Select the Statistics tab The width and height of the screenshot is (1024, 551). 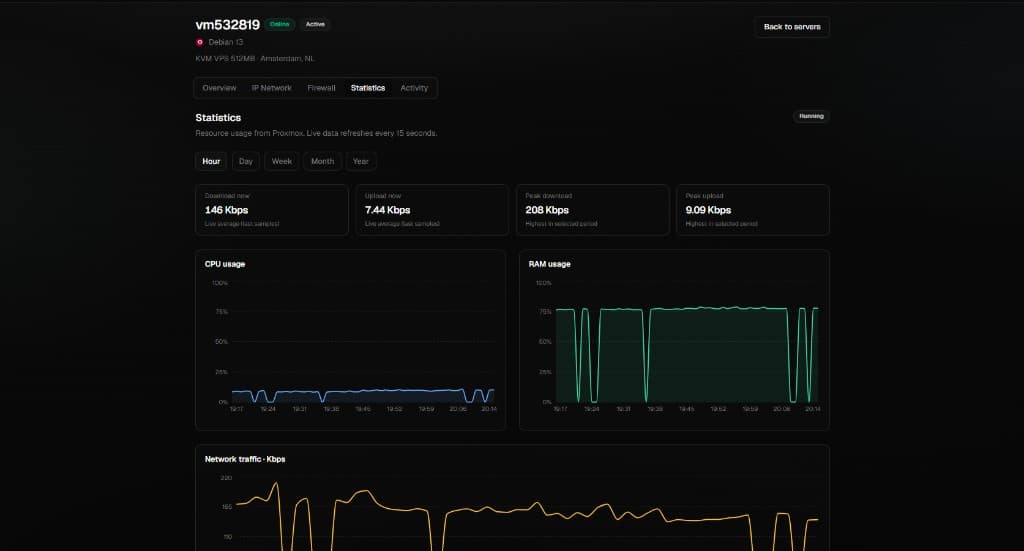[x=368, y=88]
